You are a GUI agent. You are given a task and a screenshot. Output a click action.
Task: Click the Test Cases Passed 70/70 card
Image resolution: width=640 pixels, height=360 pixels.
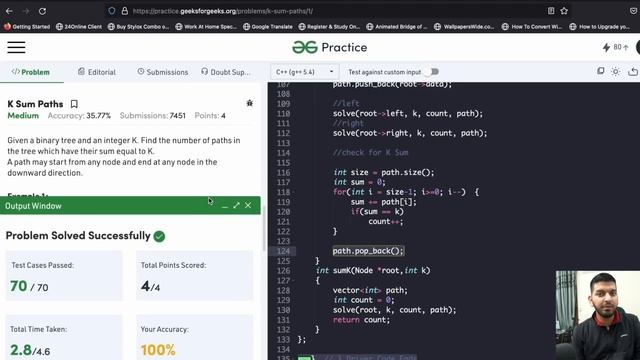[64, 276]
